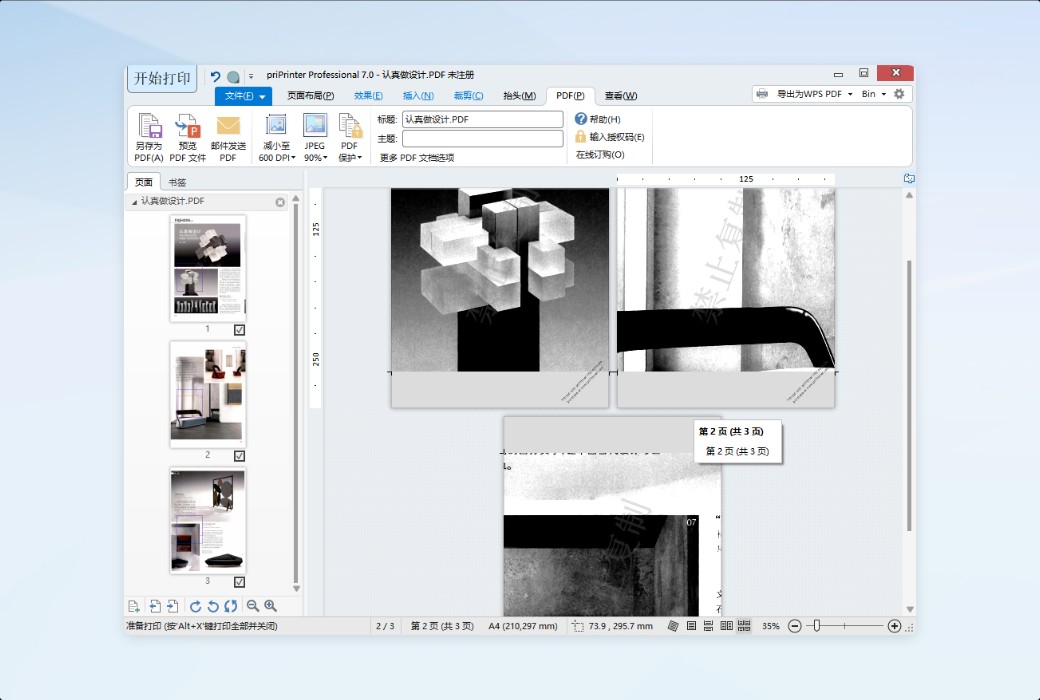Click the zoom in plus button
Viewport: 1040px width, 700px height.
[x=894, y=626]
